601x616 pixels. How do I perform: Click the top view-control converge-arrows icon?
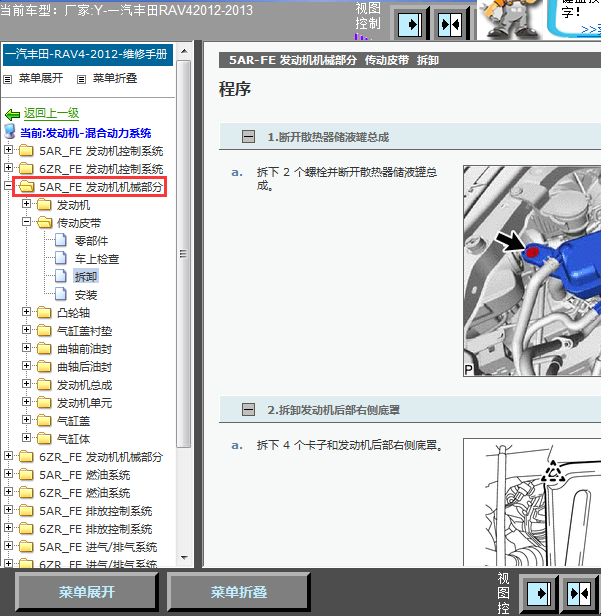[450, 25]
